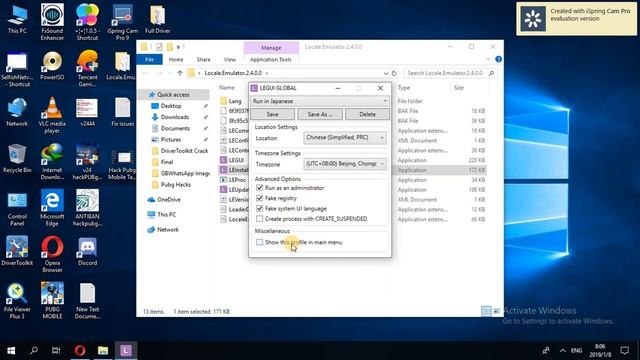Select Downloads in navigation pane
The image size is (640, 360).
click(175, 117)
